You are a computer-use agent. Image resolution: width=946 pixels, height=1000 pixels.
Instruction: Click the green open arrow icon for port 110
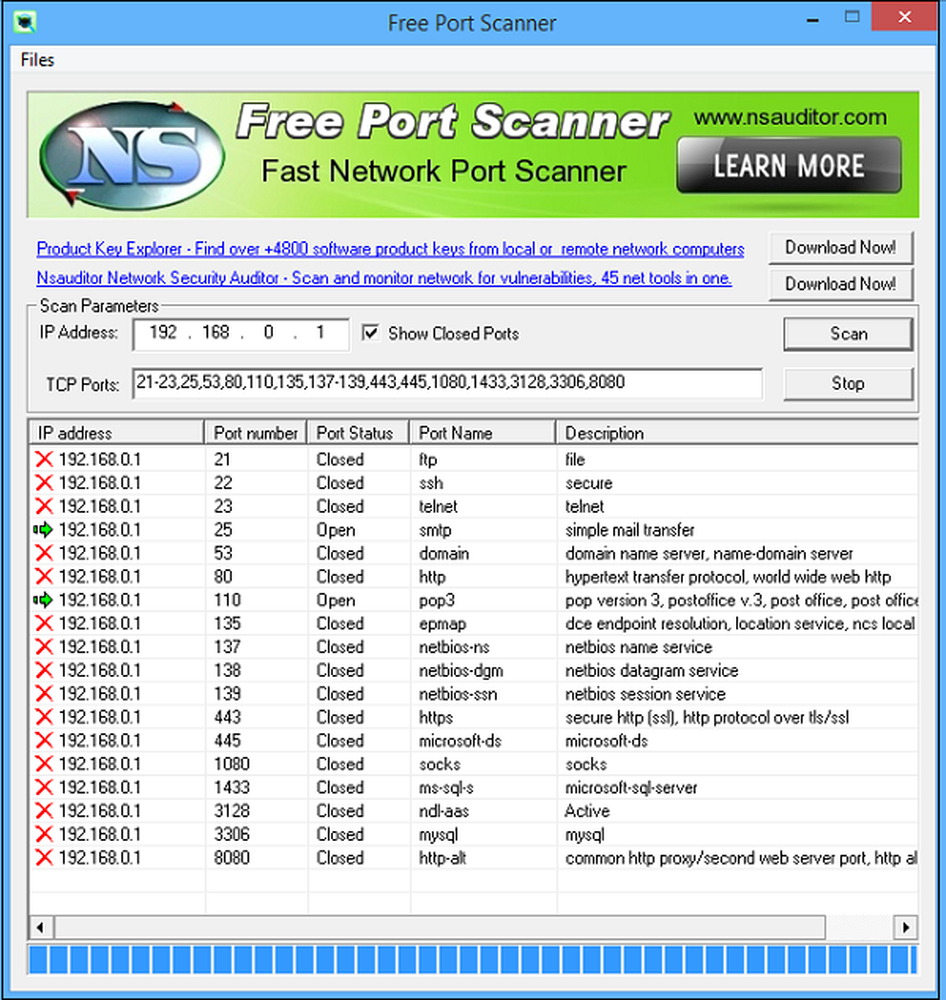(x=43, y=600)
